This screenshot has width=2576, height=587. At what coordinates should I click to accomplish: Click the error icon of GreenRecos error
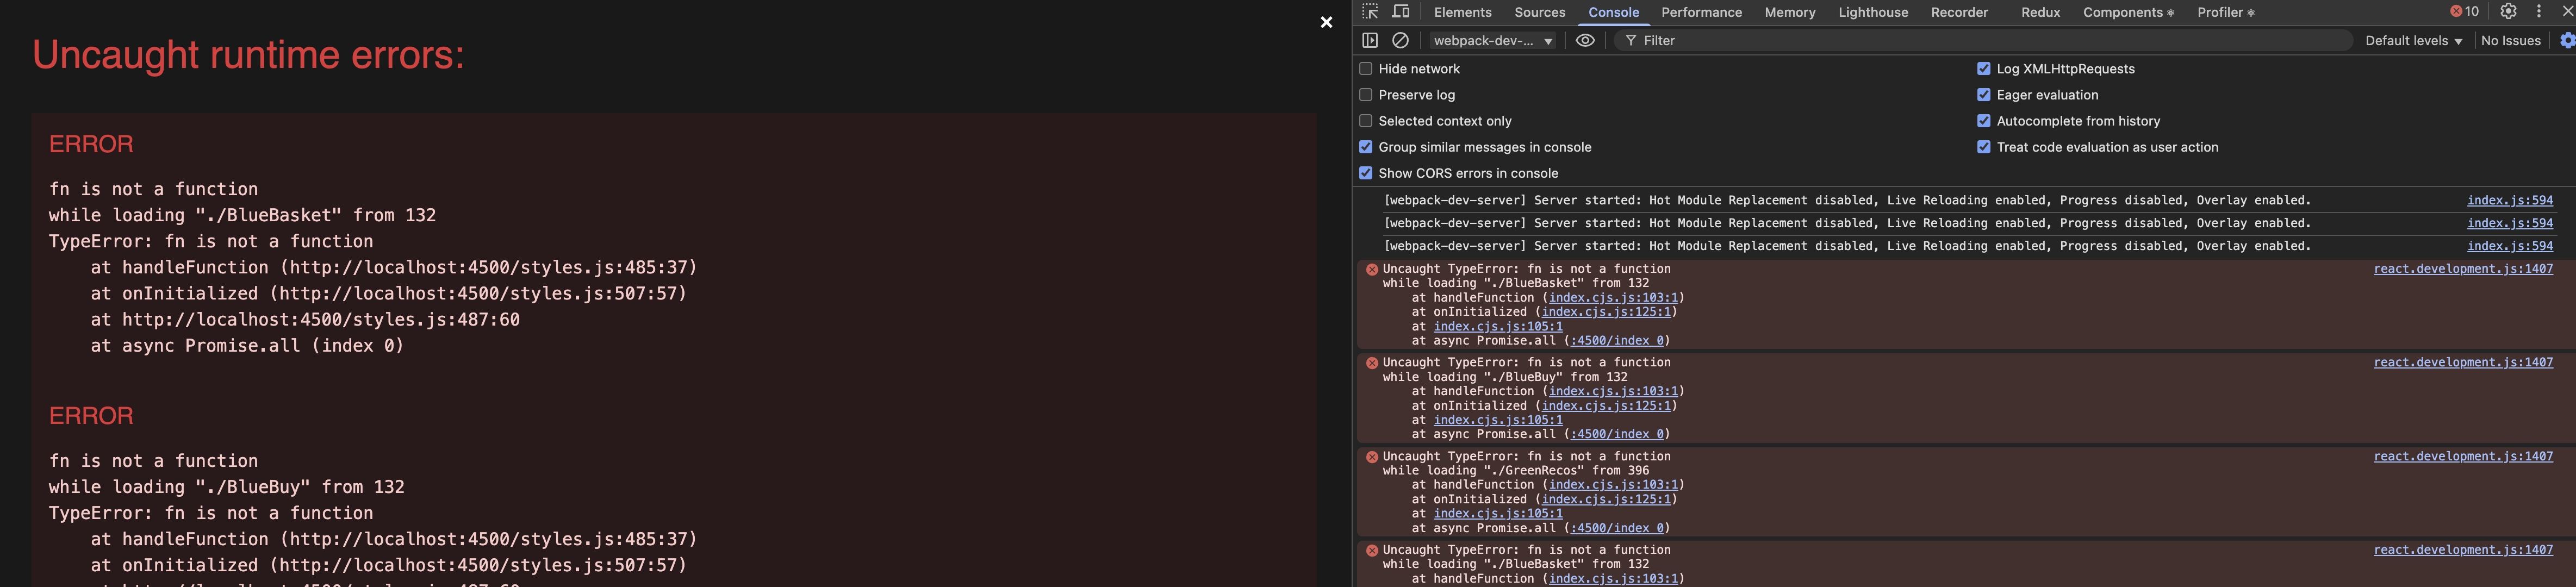tap(1372, 457)
